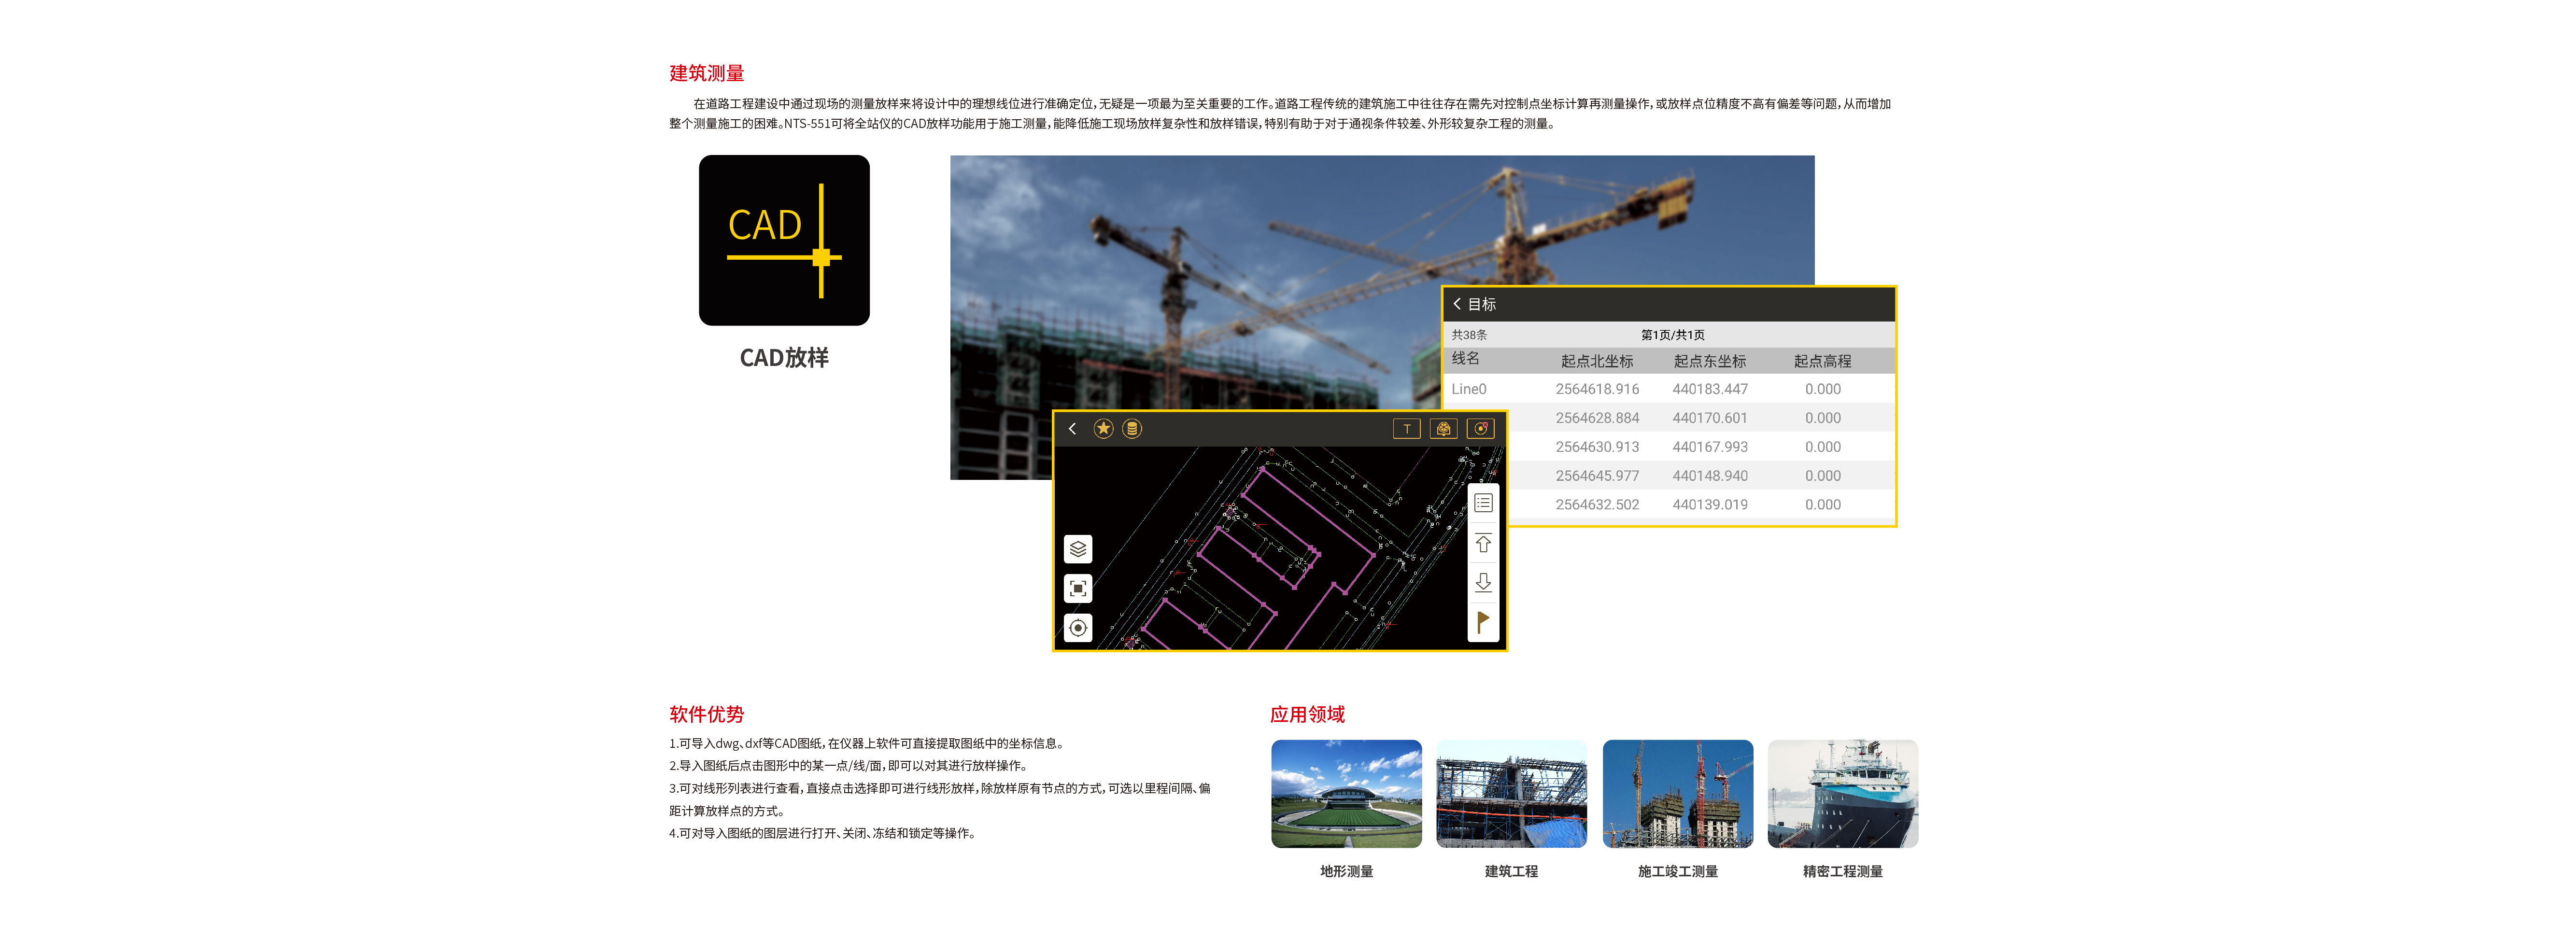Viewport: 2576px width, 939px height.
Task: Click the CAD放样 app icon
Action: coord(784,240)
